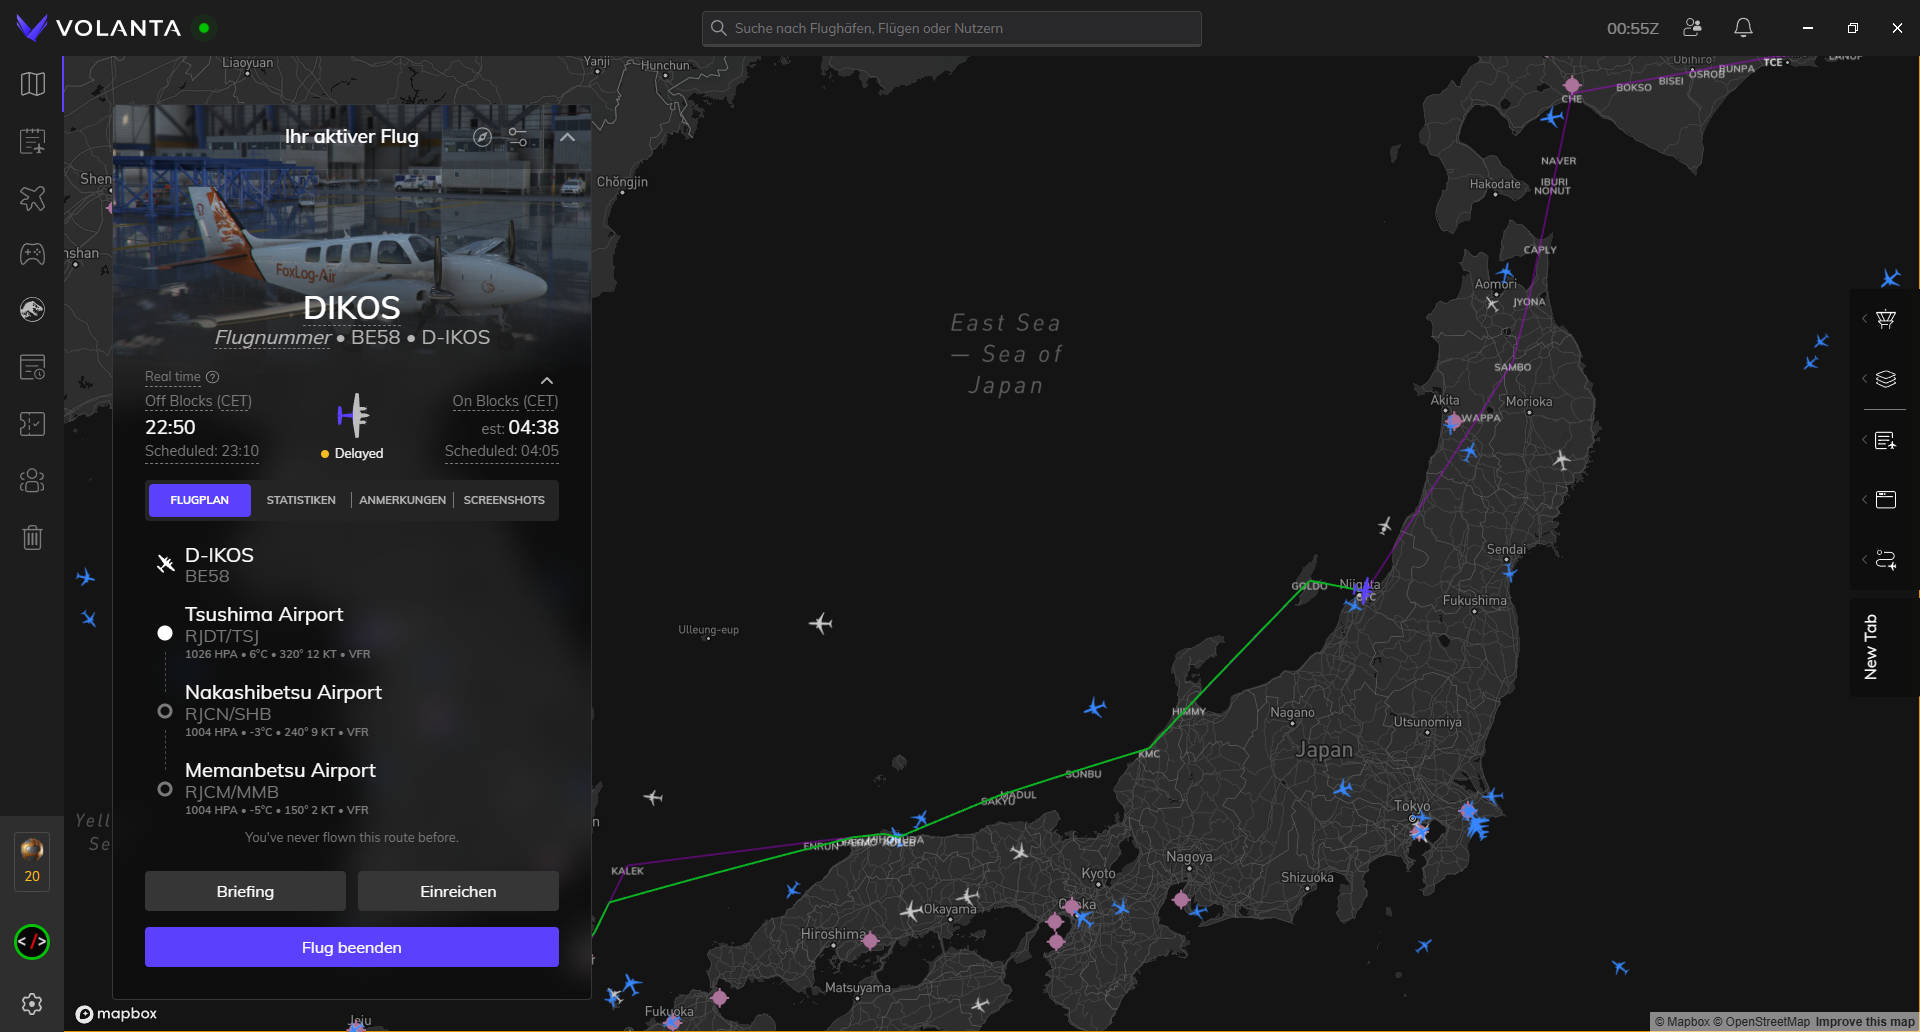Viewport: 1920px width, 1032px height.
Task: Collapse the flight times section chevron
Action: coord(547,380)
